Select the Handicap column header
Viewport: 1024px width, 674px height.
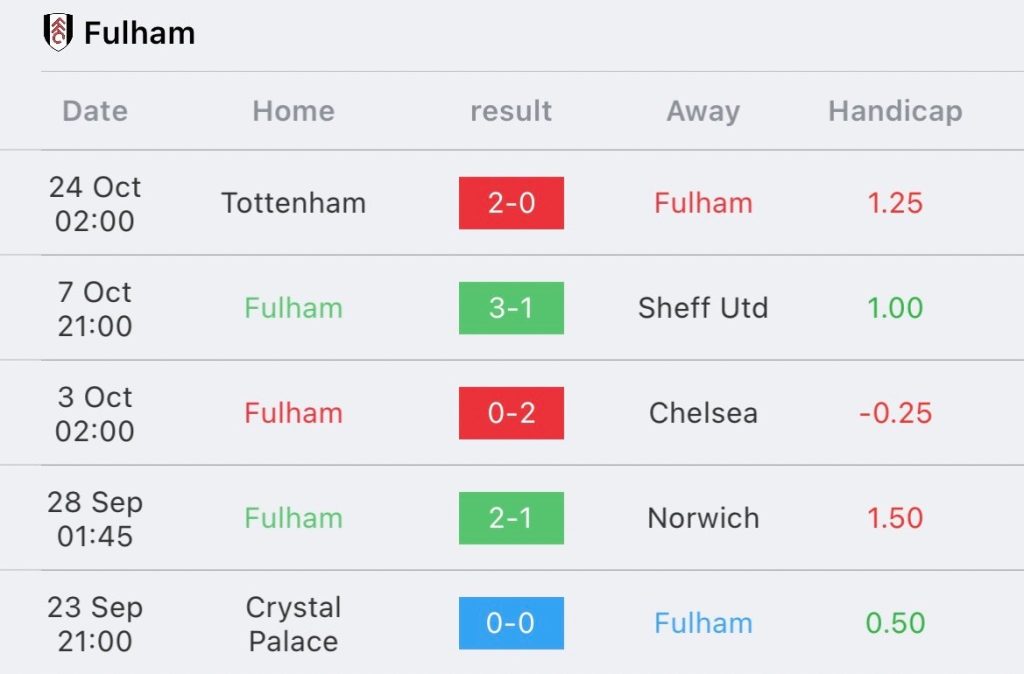[895, 111]
